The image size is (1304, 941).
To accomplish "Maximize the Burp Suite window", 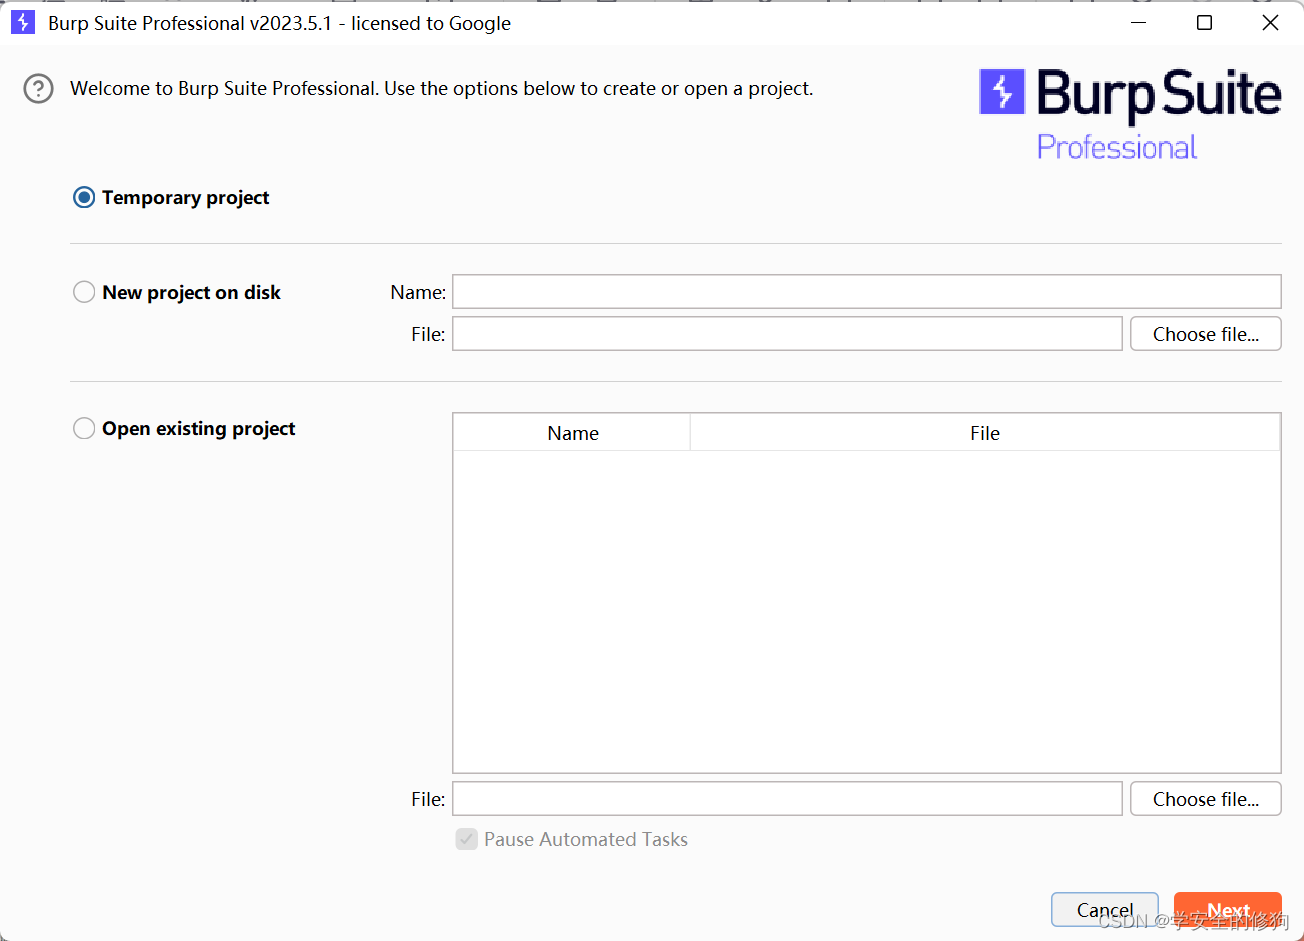I will (1205, 22).
